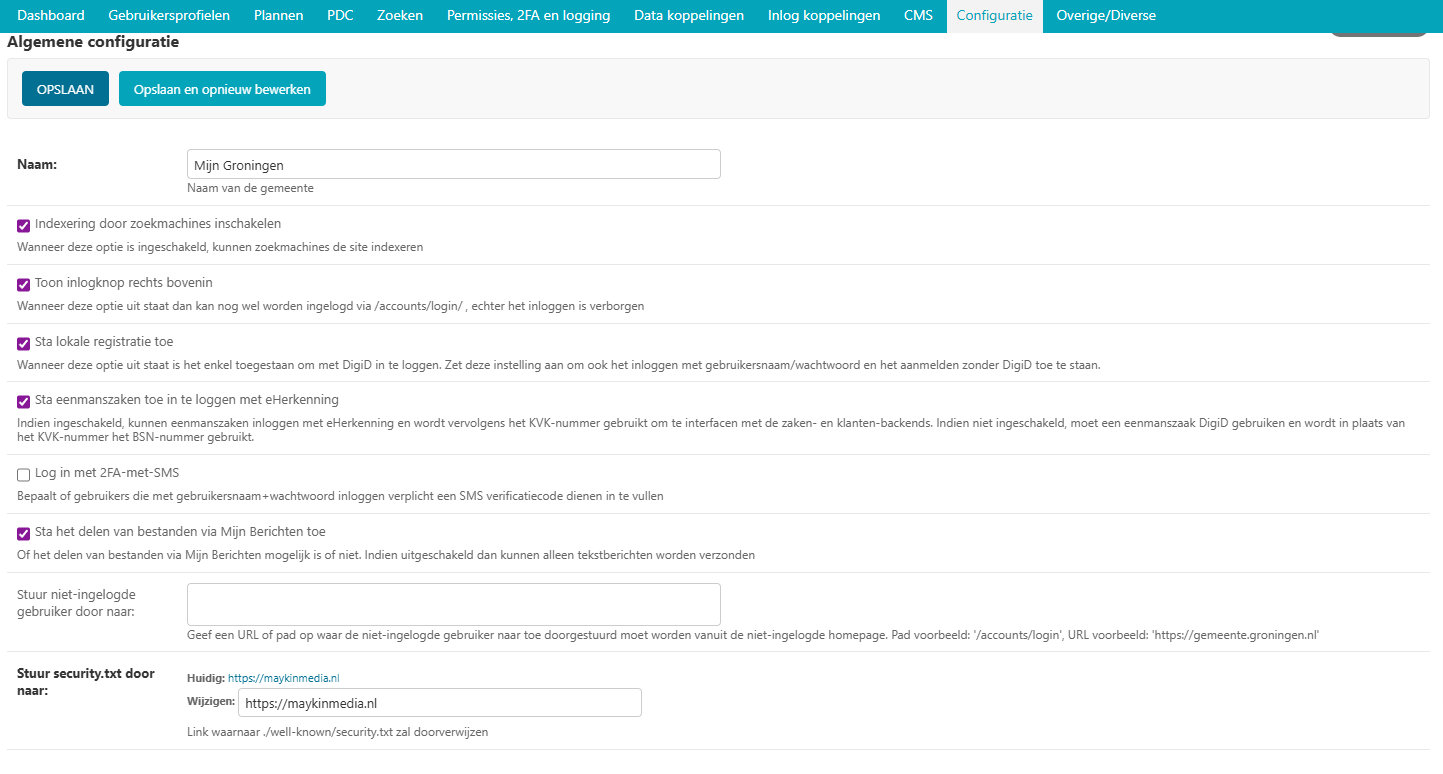Switch to the CMS tab

[918, 16]
